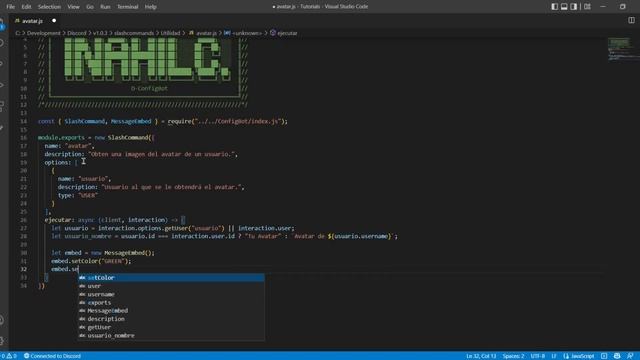Minimize the VS Code window

603,7
